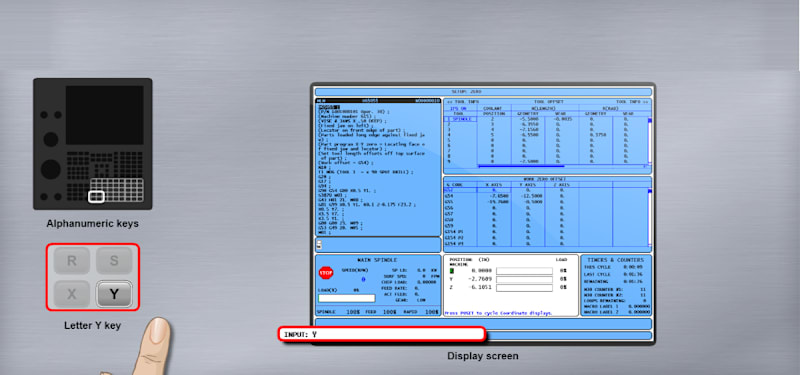Click the 'Display screen' caption

point(483,356)
